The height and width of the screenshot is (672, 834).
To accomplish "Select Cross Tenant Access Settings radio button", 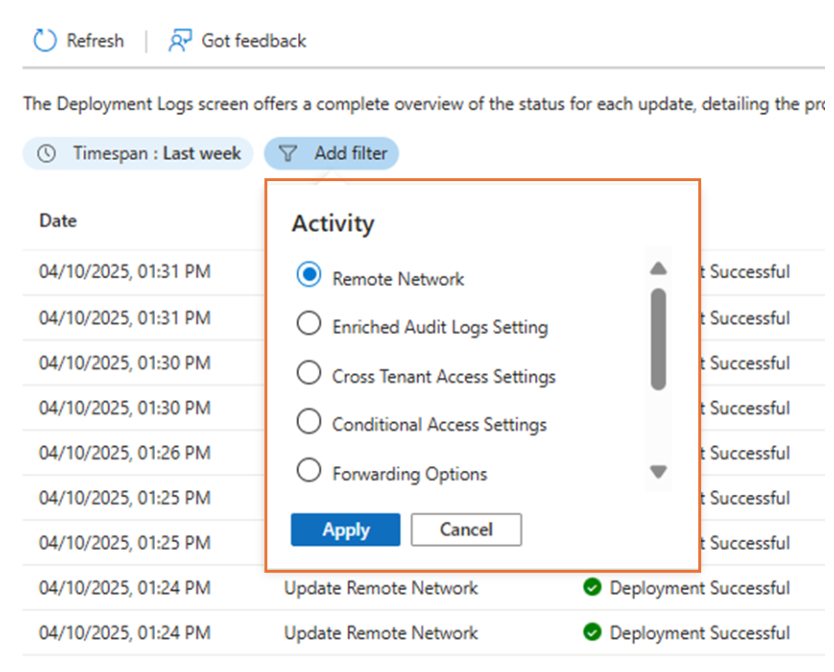I will (x=308, y=372).
